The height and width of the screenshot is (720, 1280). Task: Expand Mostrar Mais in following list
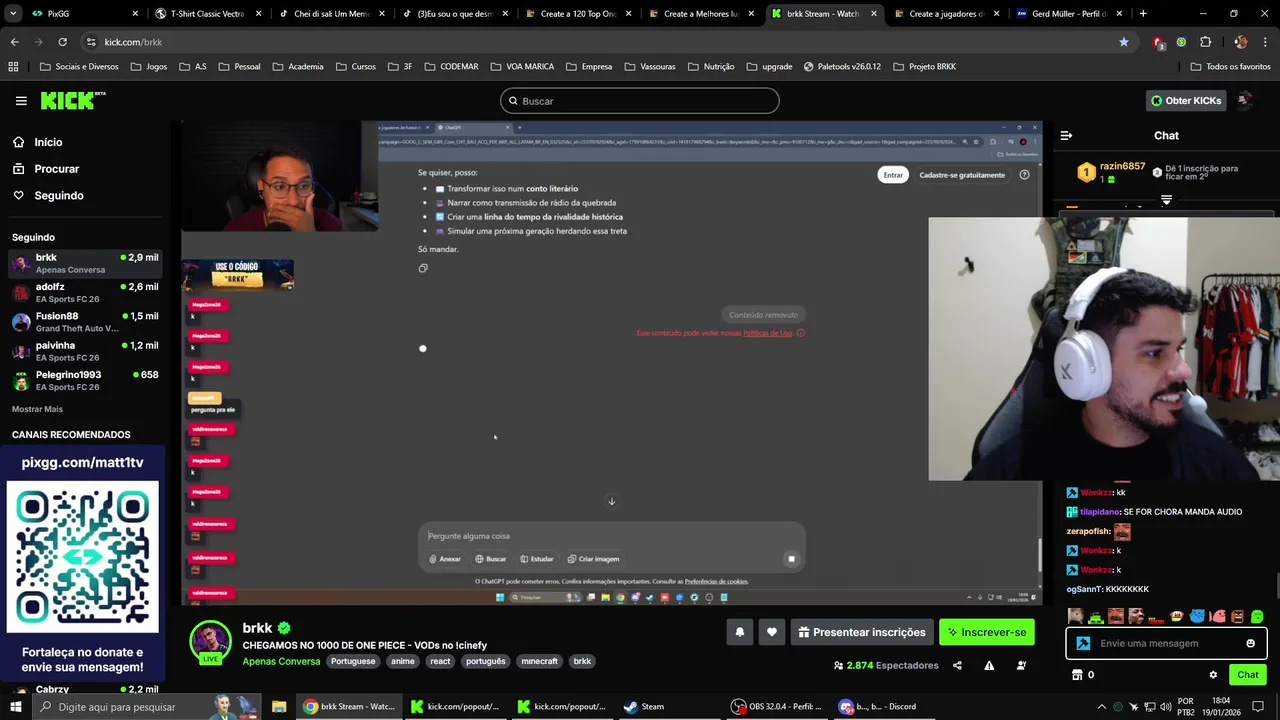37,409
